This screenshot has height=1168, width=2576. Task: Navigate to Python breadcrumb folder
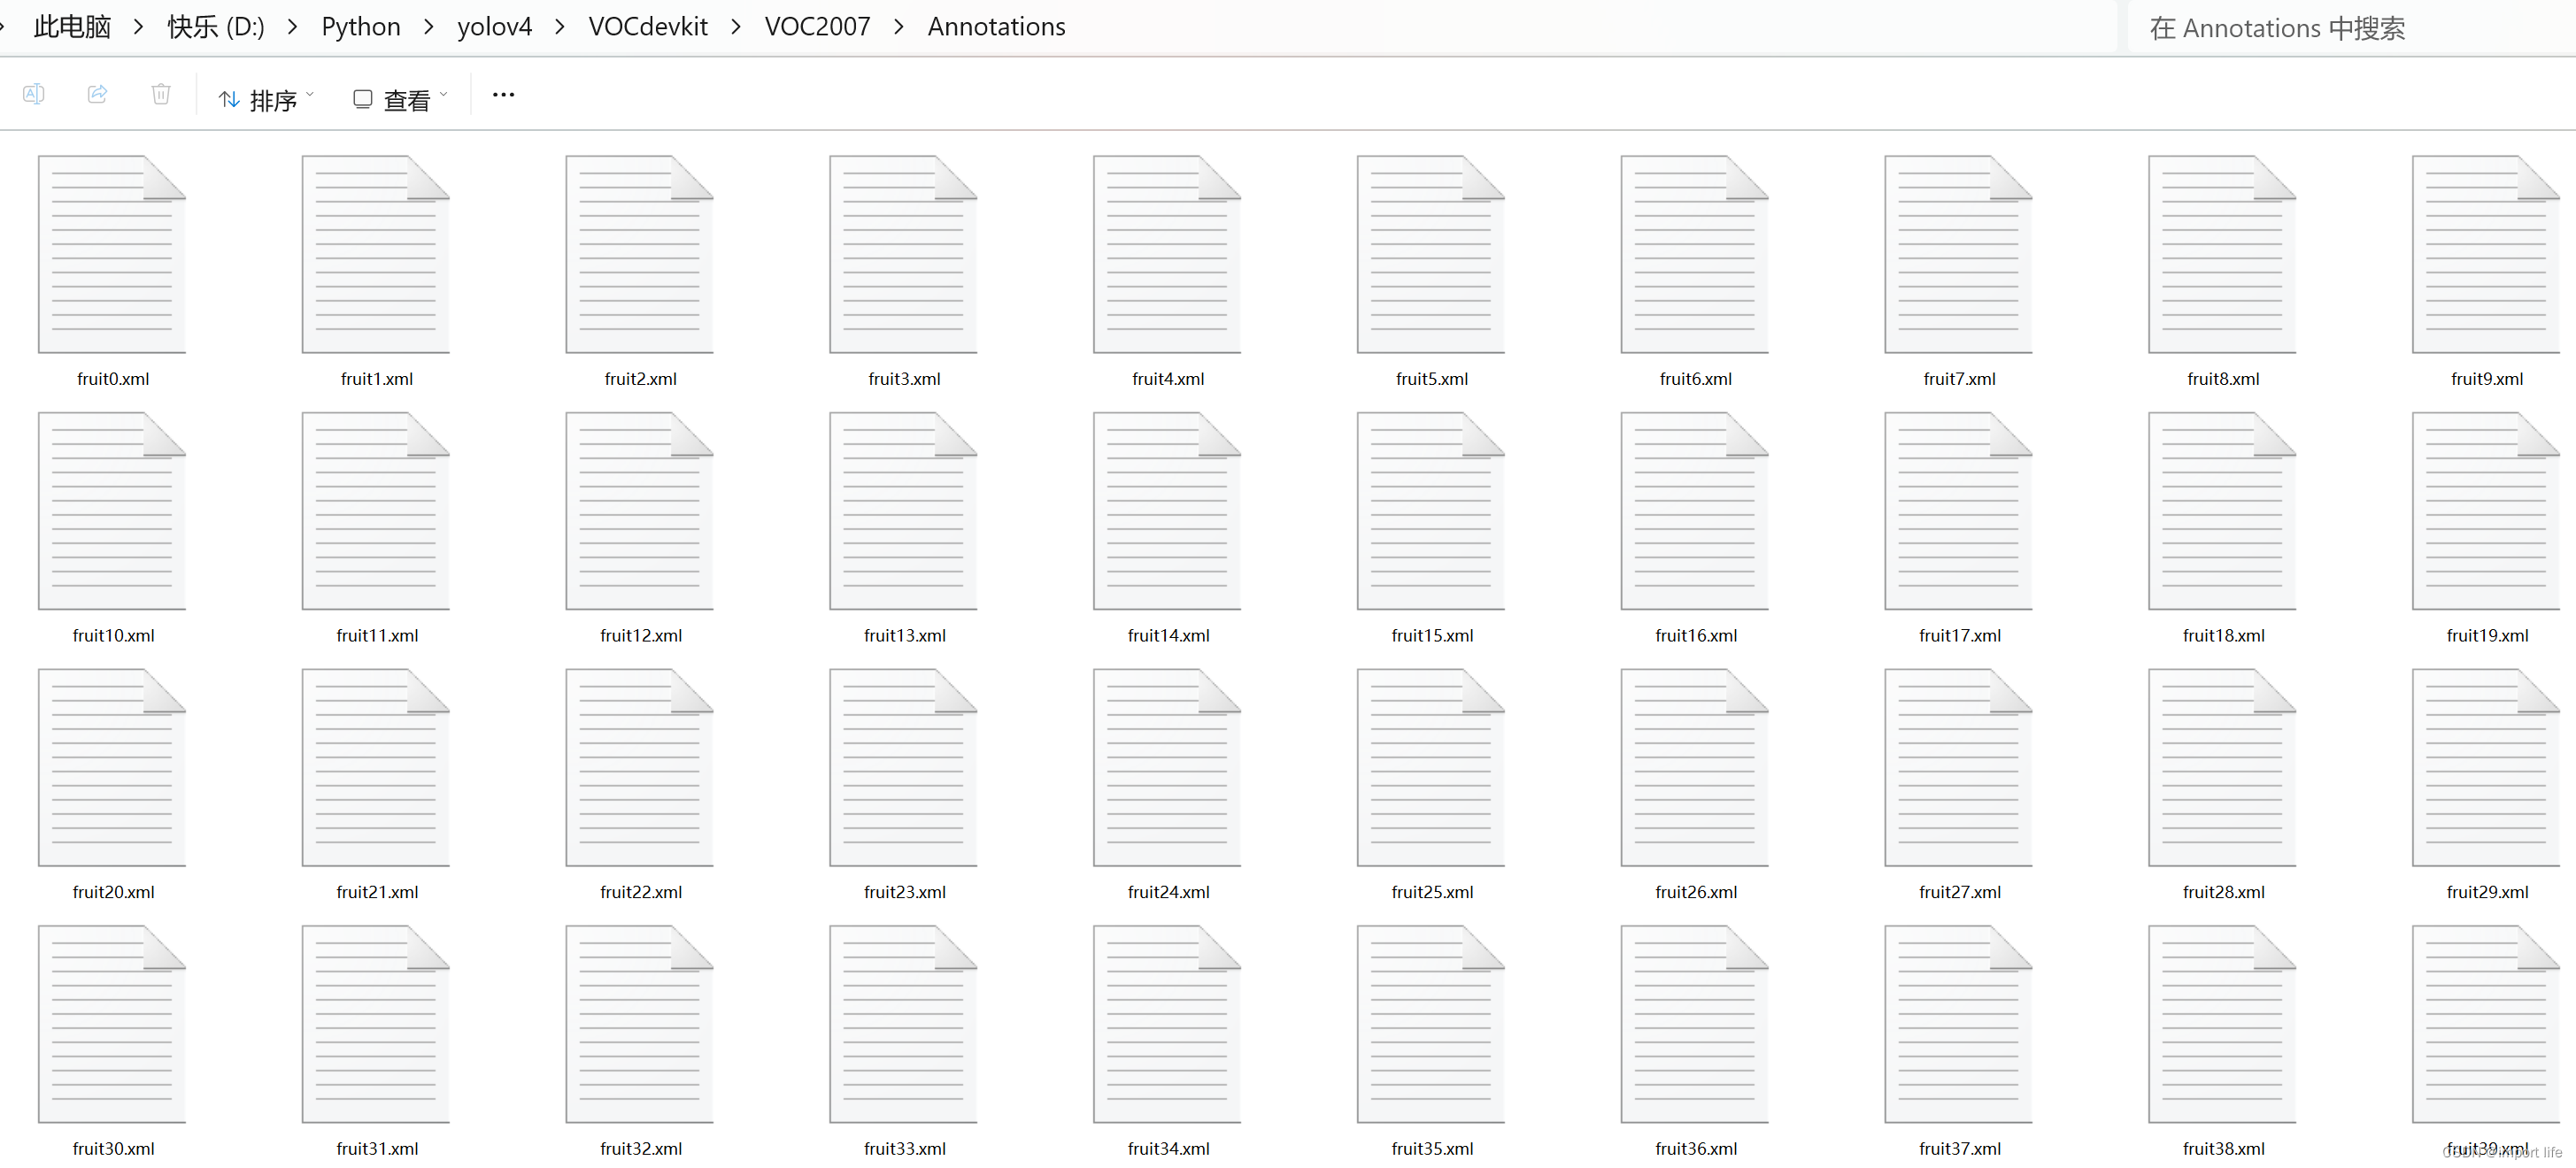[x=360, y=27]
